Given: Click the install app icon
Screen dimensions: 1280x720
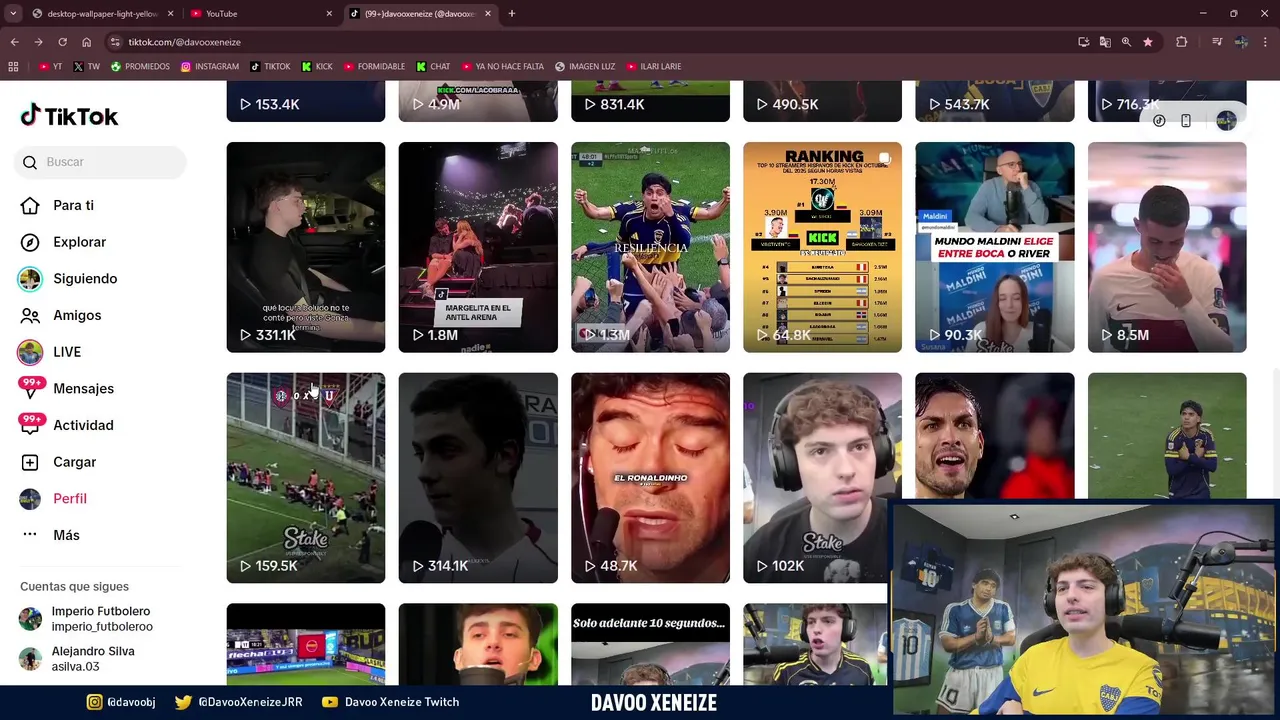Looking at the screenshot, I should pos(1083,42).
